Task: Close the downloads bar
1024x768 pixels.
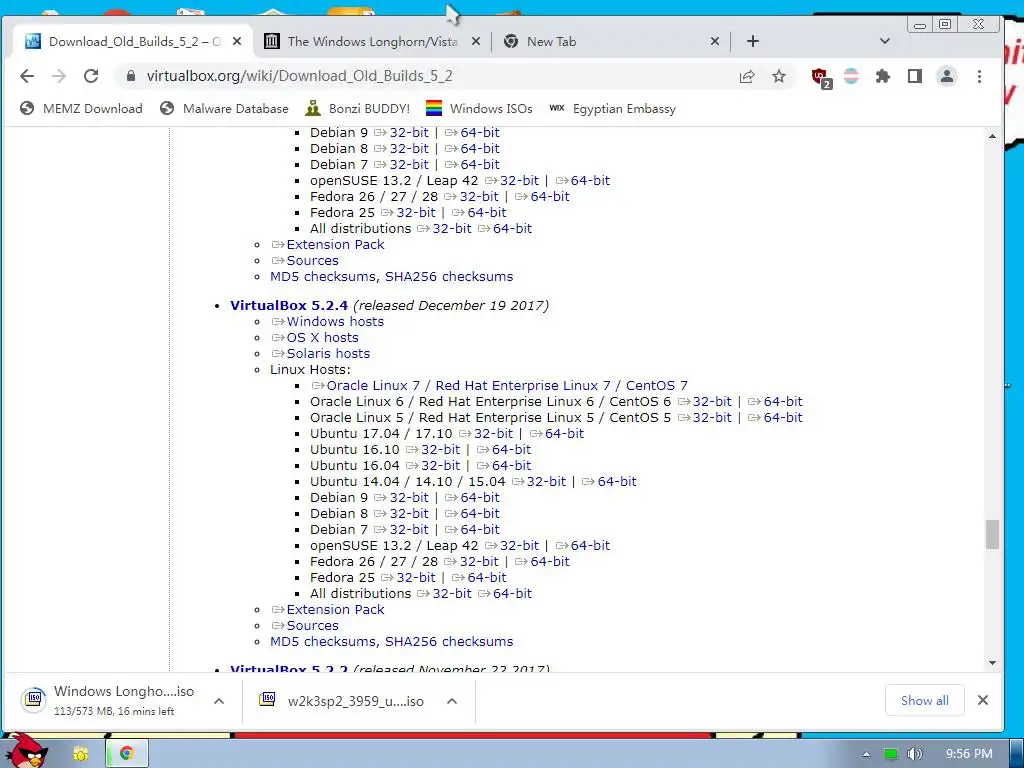Action: coord(983,700)
